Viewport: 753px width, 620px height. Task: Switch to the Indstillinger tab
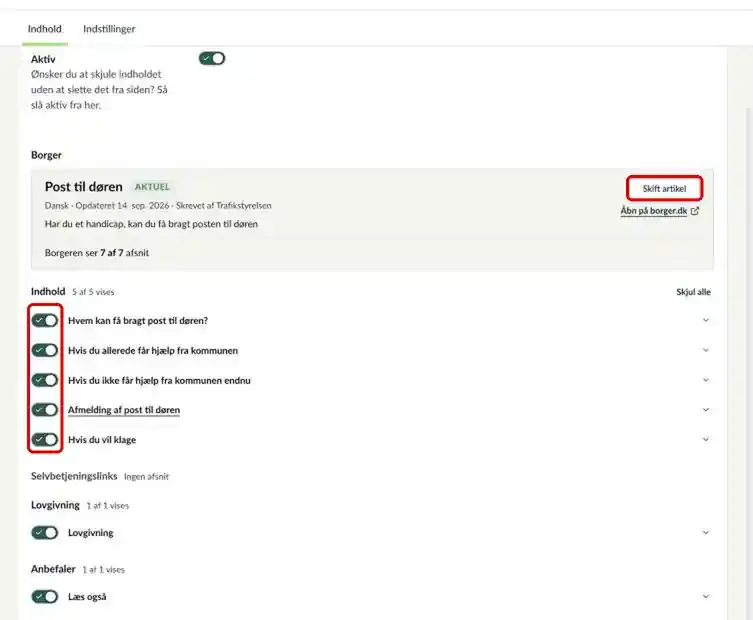pos(109,29)
